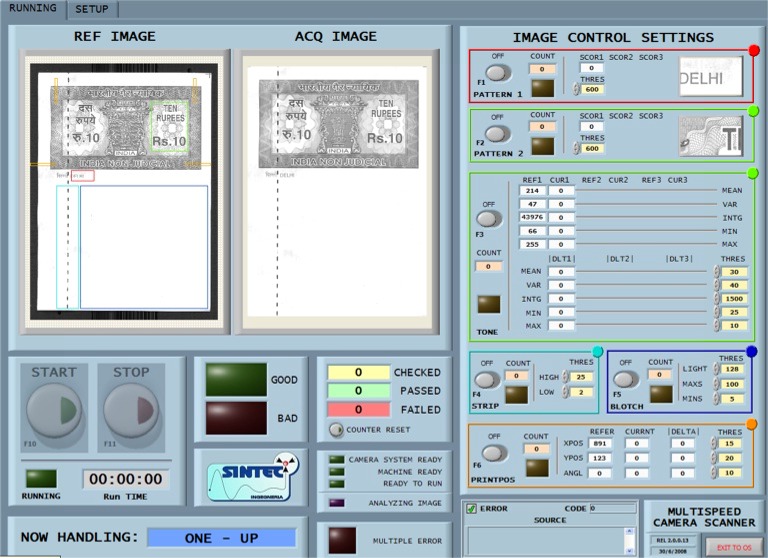768x558 pixels.
Task: Click the green dot on PATTERN 2 panel
Action: tap(753, 111)
